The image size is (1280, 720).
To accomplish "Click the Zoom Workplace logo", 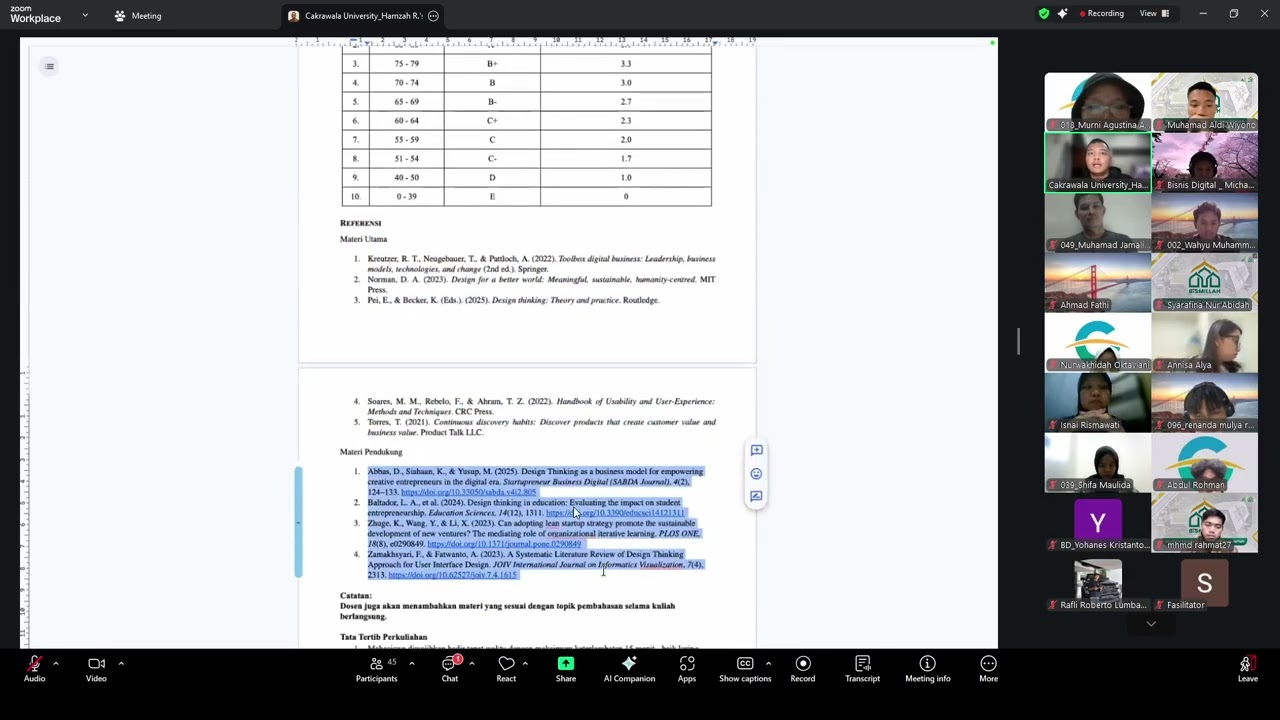I will coord(35,15).
